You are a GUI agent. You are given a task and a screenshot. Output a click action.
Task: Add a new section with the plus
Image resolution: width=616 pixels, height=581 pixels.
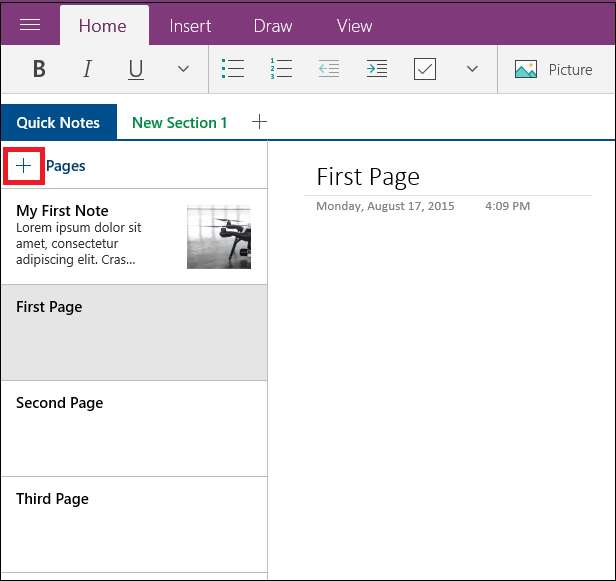(259, 122)
